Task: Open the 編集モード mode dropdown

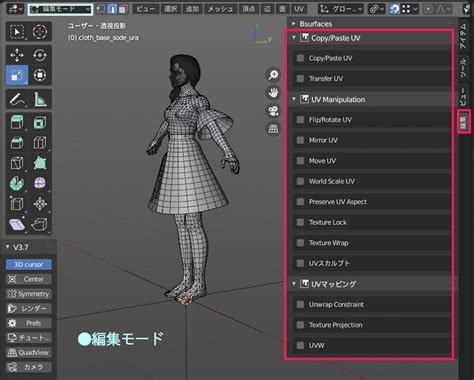Action: (x=60, y=9)
